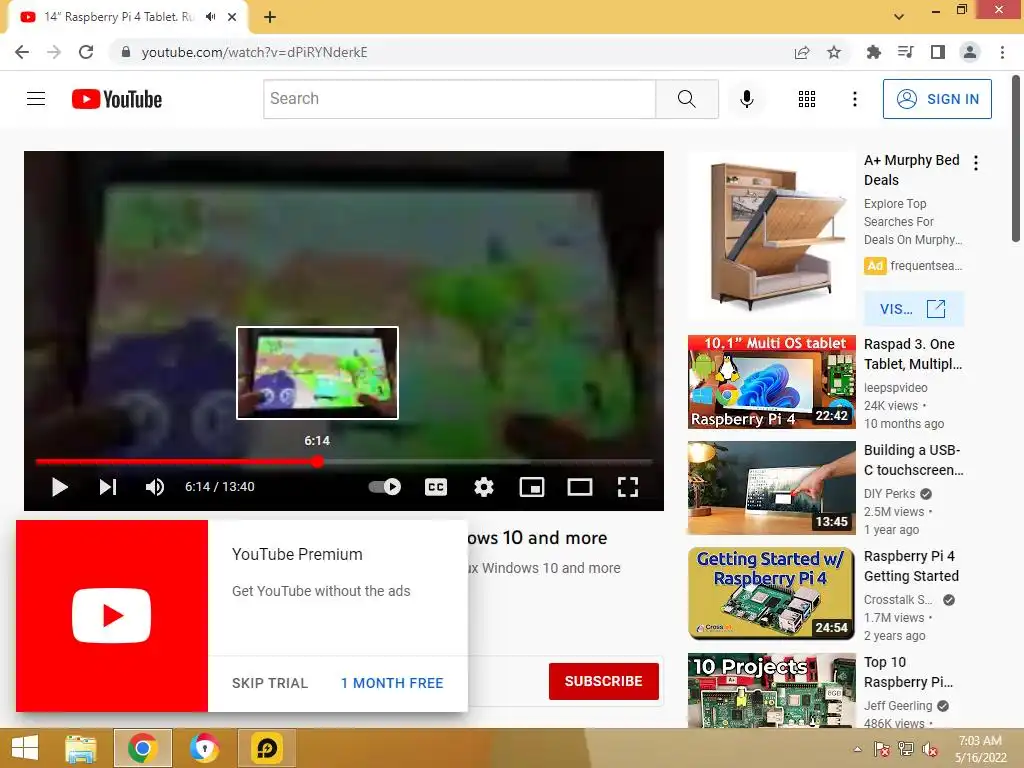Image resolution: width=1024 pixels, height=768 pixels.
Task: Click the page vertical scrollbar
Action: [1016, 159]
